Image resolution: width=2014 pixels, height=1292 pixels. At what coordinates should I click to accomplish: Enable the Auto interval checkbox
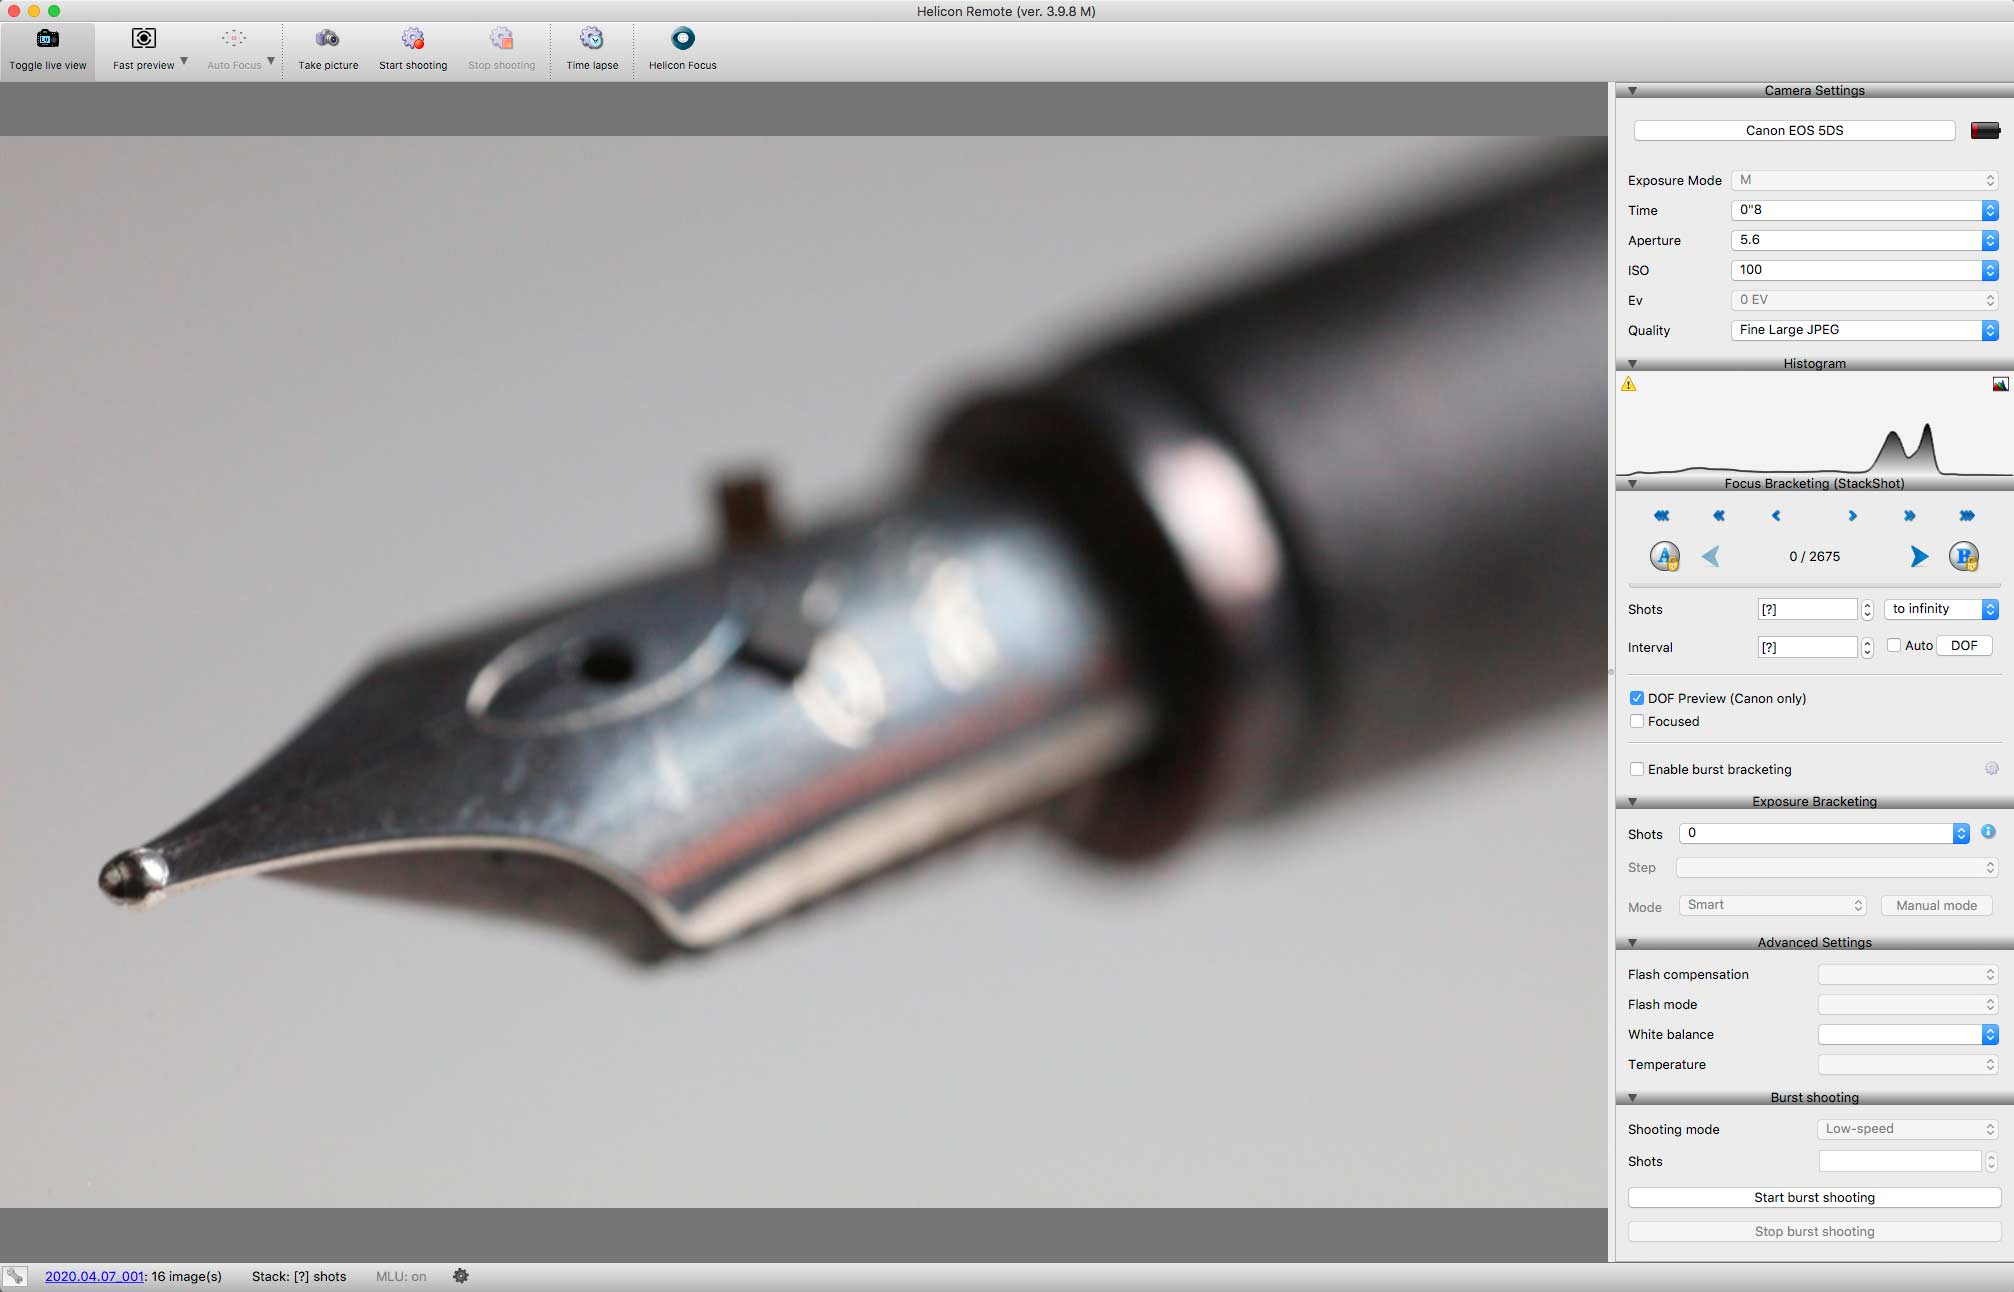[x=1893, y=646]
